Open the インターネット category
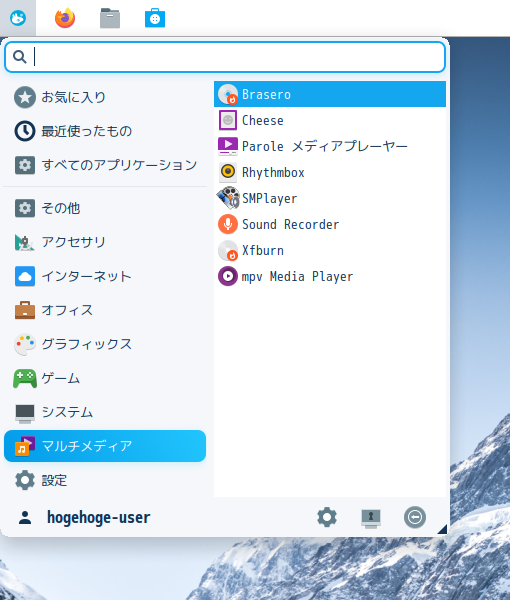This screenshot has height=600, width=510. [105, 276]
